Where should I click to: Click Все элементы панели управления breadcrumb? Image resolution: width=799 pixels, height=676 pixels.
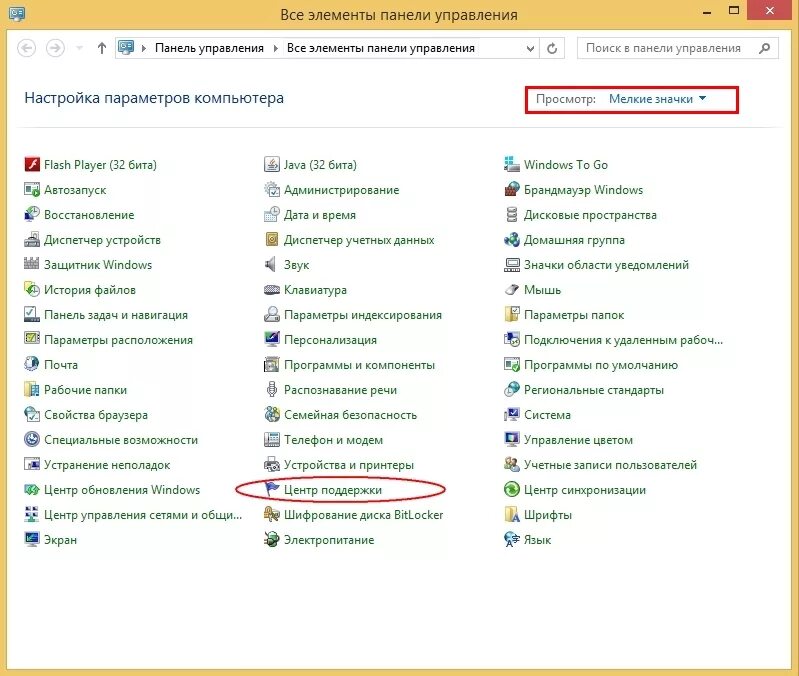point(381,48)
